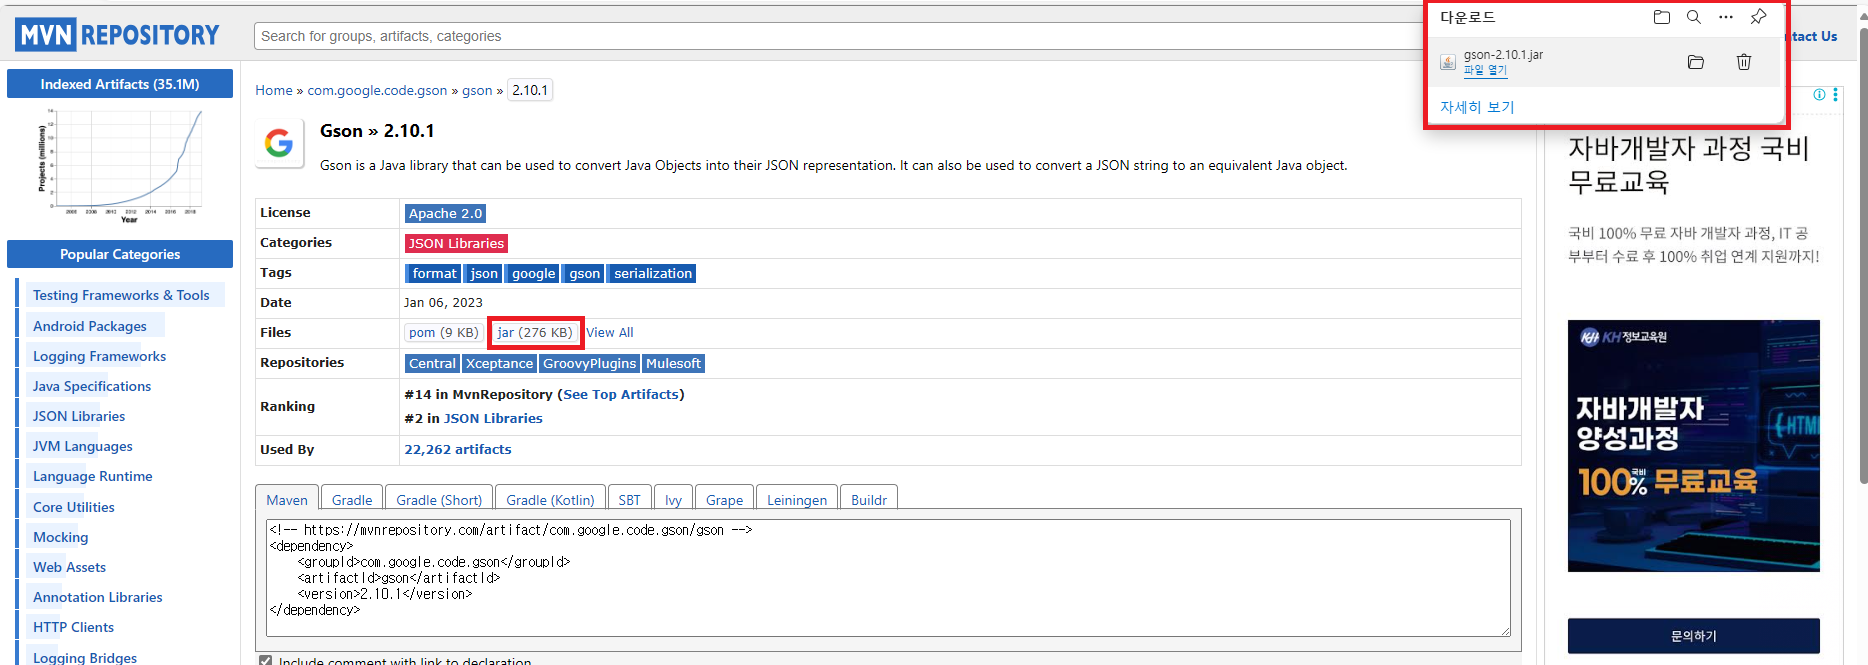Open the Xceptance repository link

click(499, 363)
